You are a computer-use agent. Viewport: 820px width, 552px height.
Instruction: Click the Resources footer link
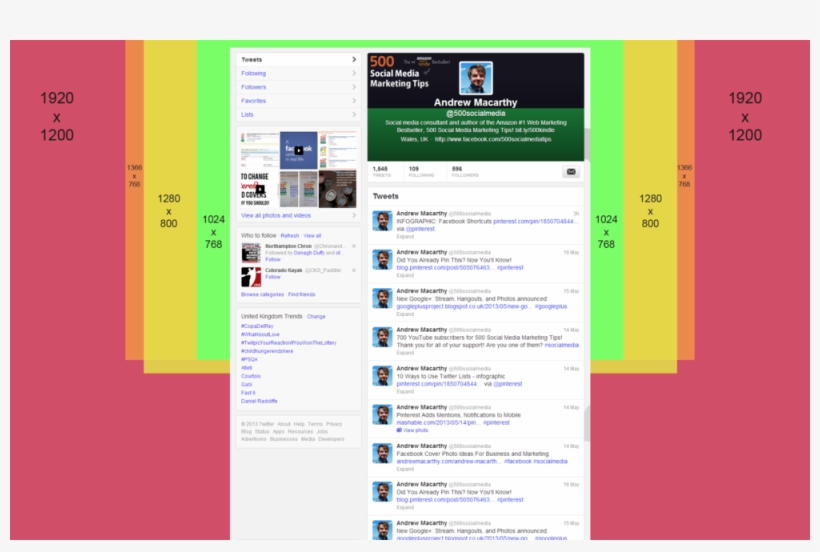coord(300,431)
